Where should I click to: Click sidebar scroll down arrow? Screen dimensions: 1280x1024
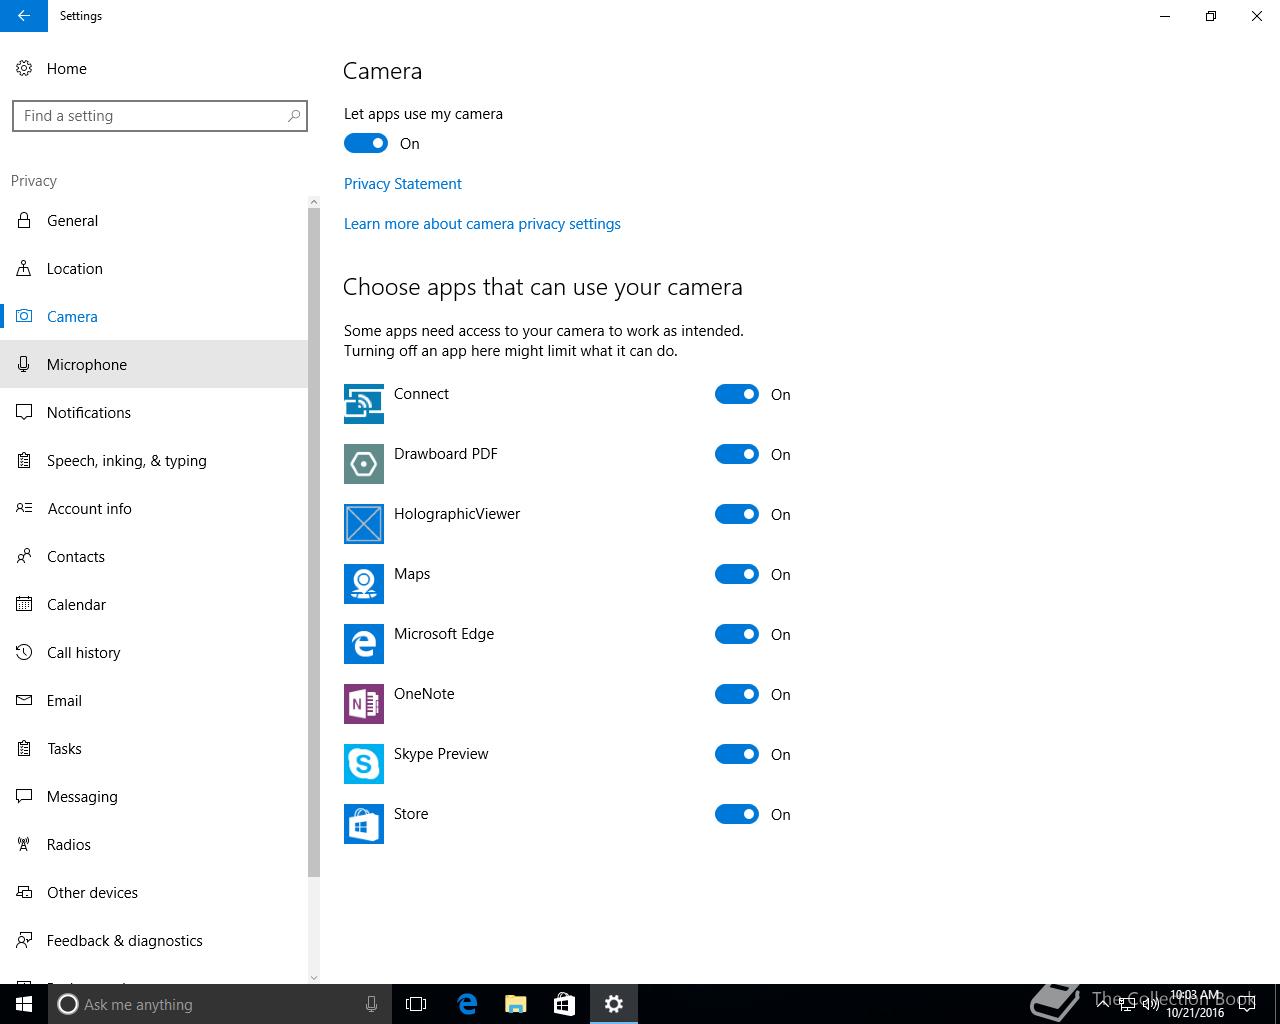click(314, 977)
